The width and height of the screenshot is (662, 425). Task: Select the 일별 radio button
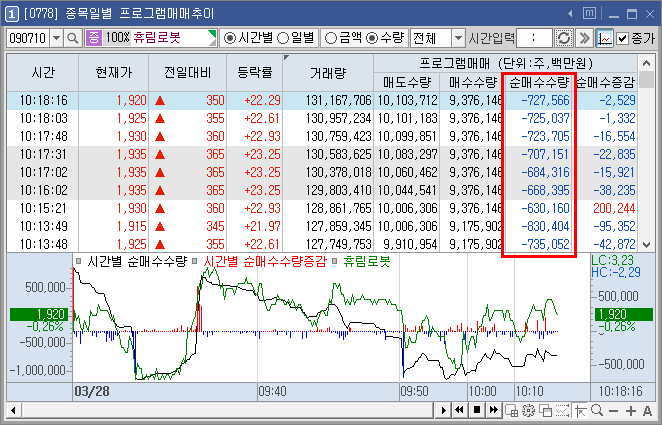pos(282,38)
